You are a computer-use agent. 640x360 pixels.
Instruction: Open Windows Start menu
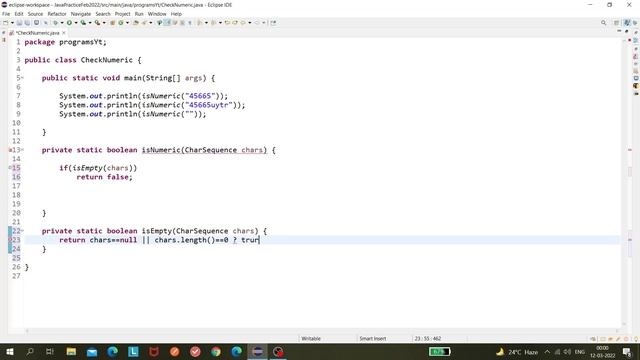point(9,351)
